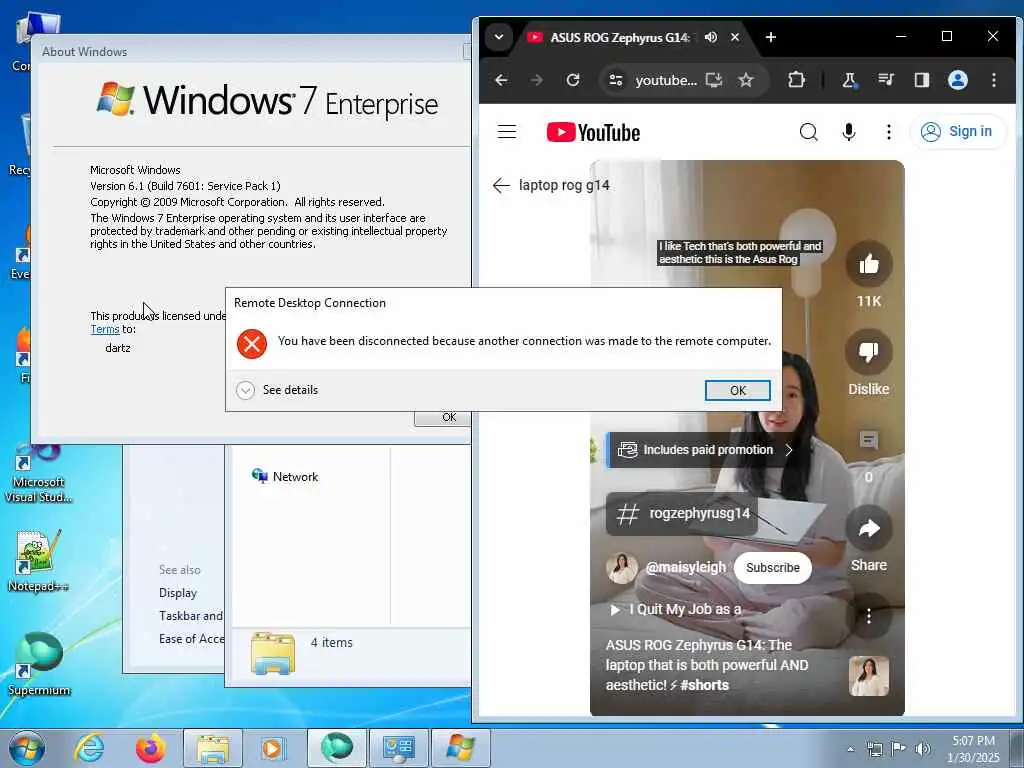This screenshot has height=768, width=1024.
Task: Open the Notepad++ desktop shortcut
Action: [x=38, y=561]
